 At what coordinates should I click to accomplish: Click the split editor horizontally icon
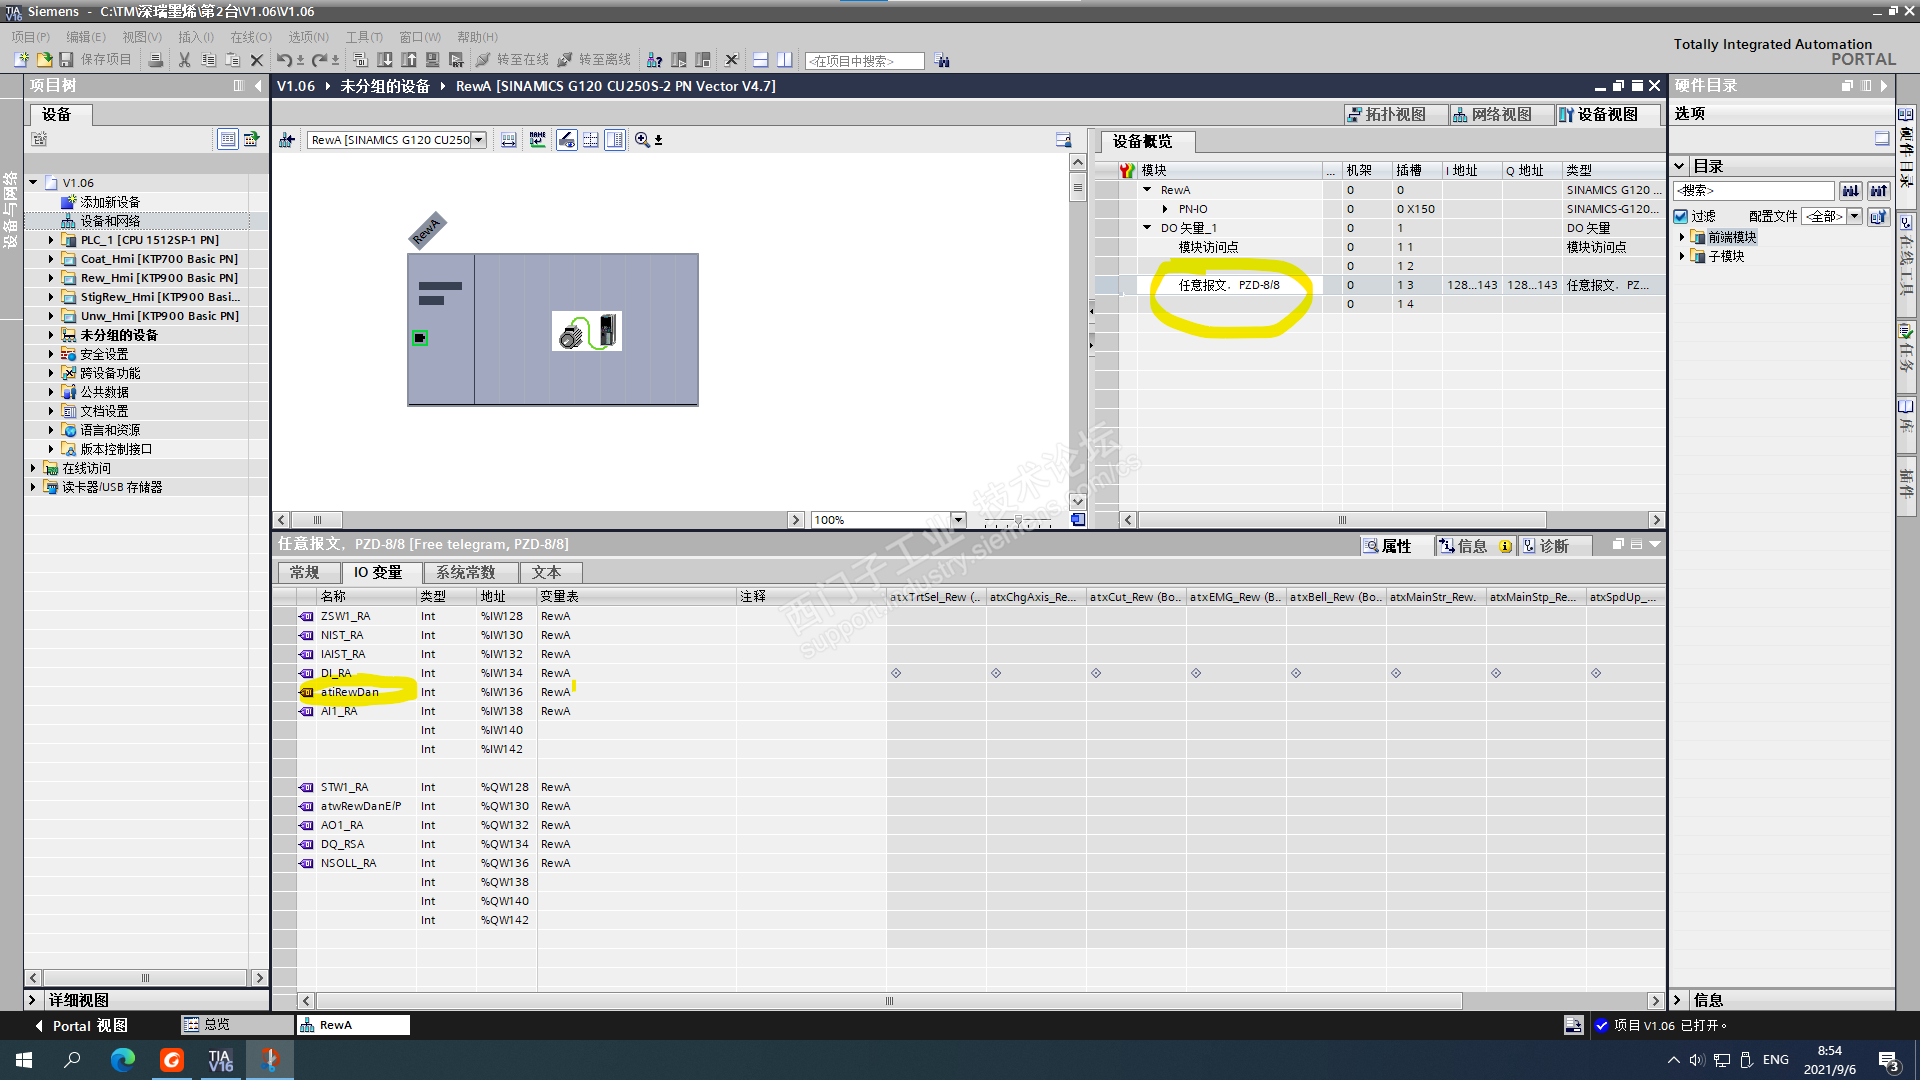[x=760, y=60]
